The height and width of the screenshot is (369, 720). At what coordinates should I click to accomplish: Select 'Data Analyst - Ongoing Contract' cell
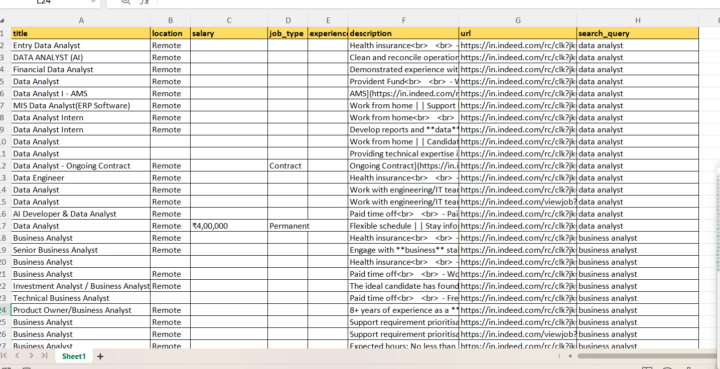click(81, 166)
